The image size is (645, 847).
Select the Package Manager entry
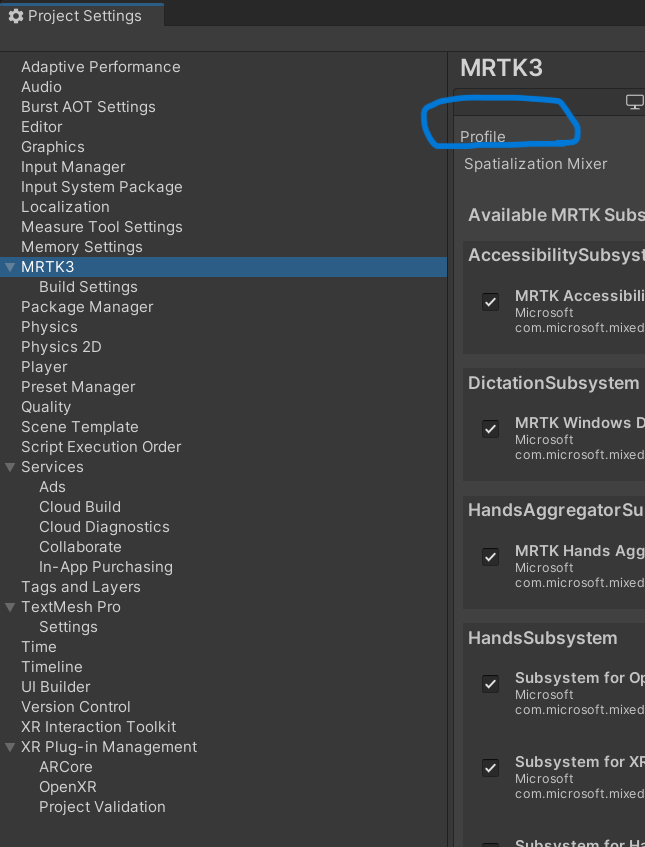click(87, 306)
